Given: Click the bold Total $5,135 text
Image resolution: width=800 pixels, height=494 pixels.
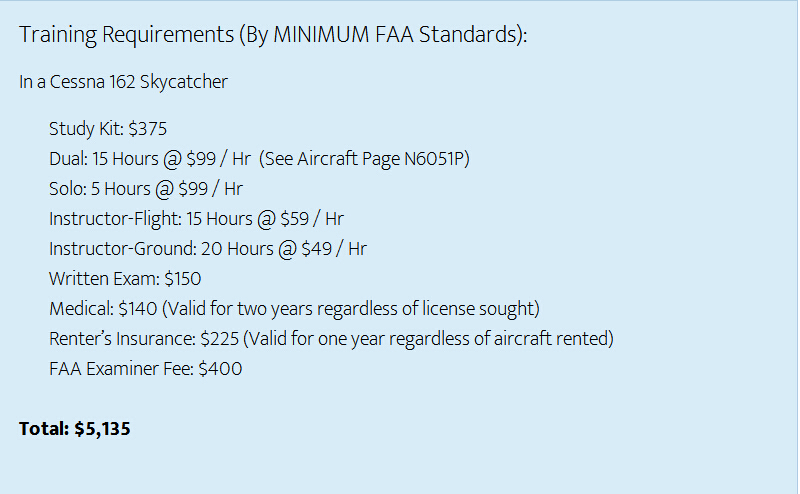Looking at the screenshot, I should coord(74,429).
